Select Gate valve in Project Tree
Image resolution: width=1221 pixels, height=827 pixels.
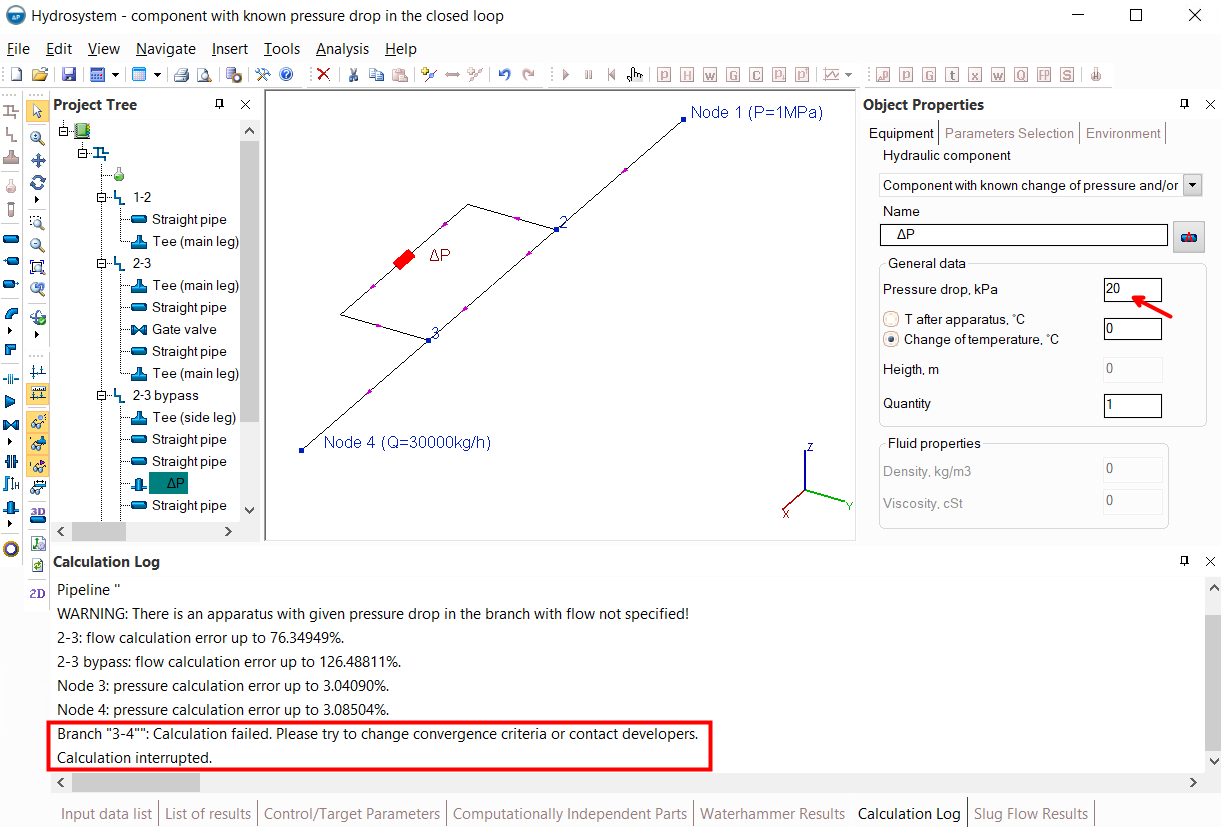point(184,330)
